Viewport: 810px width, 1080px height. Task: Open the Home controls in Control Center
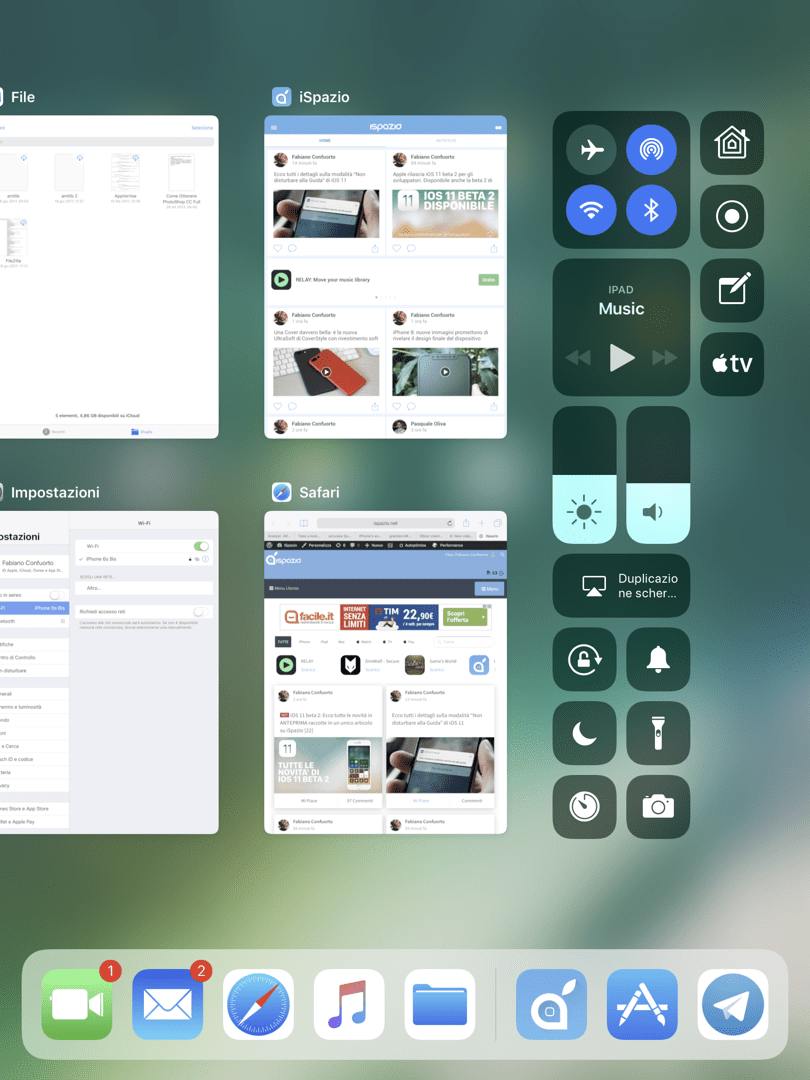(731, 143)
